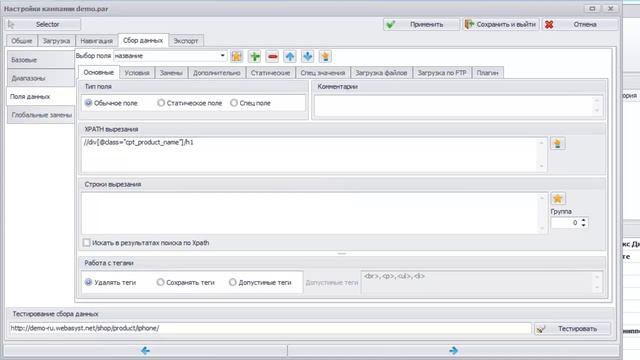
Task: Click the Отмена button
Action: pyautogui.click(x=580, y=24)
